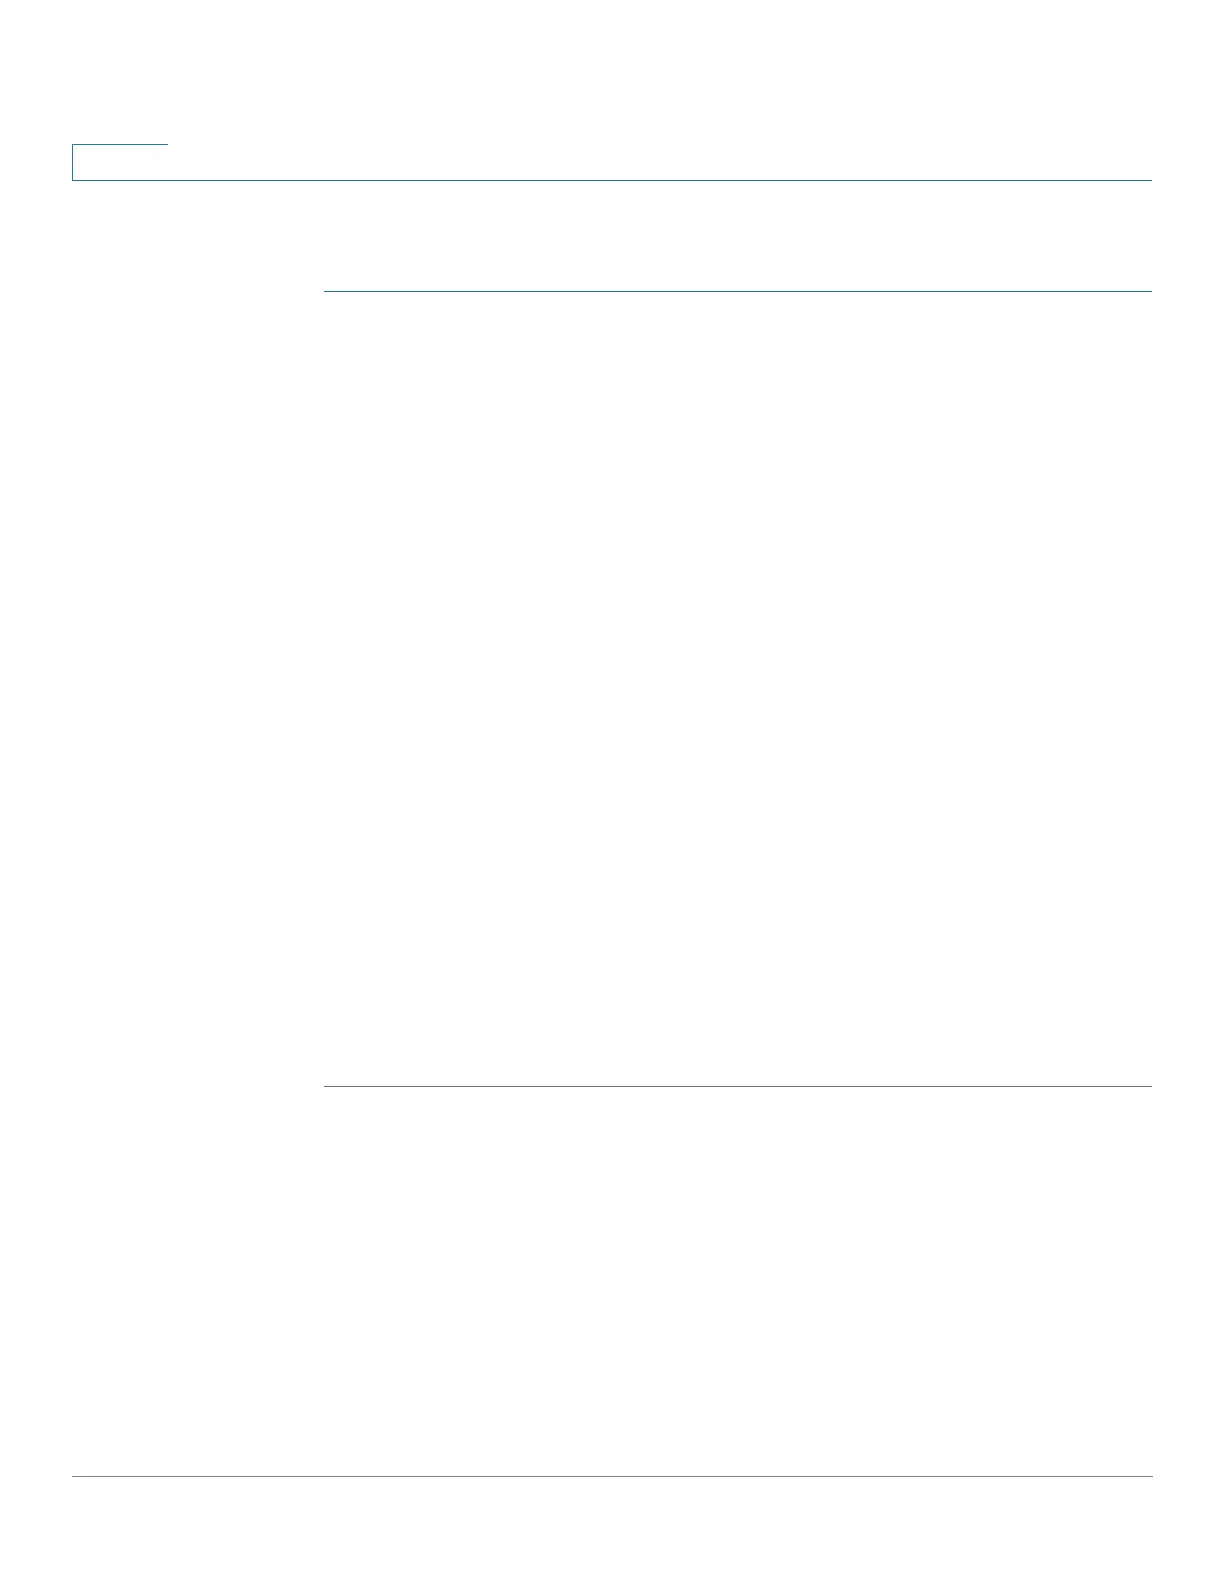Image resolution: width=1224 pixels, height=1584 pixels.
Task: Click the empty chapter tab box in header
Action: [120, 162]
